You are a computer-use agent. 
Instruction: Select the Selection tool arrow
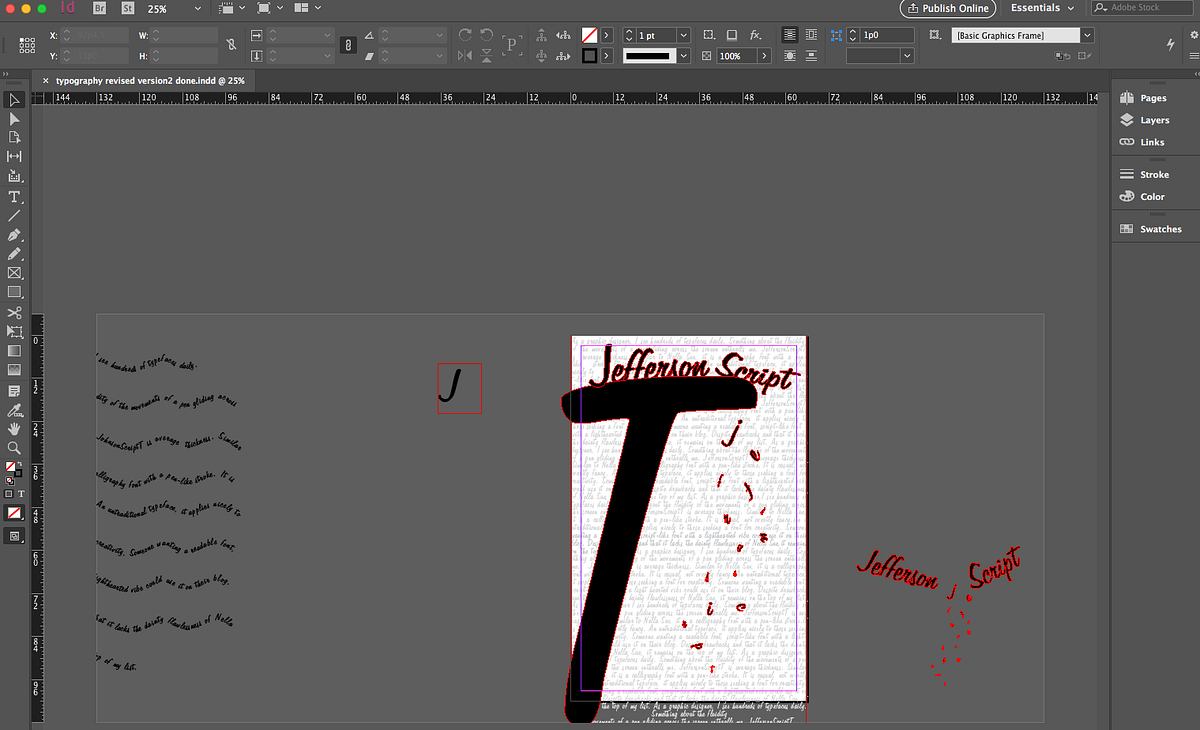[14, 99]
